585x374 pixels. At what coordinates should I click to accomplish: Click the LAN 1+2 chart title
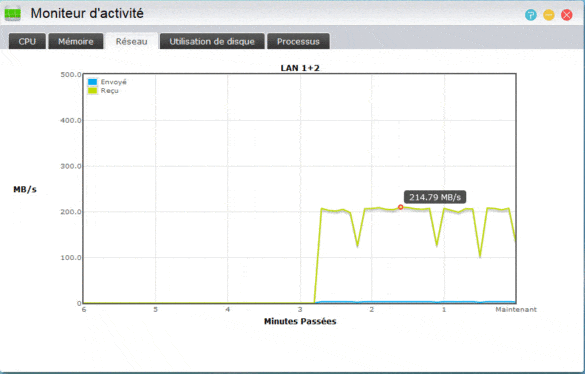tap(300, 68)
